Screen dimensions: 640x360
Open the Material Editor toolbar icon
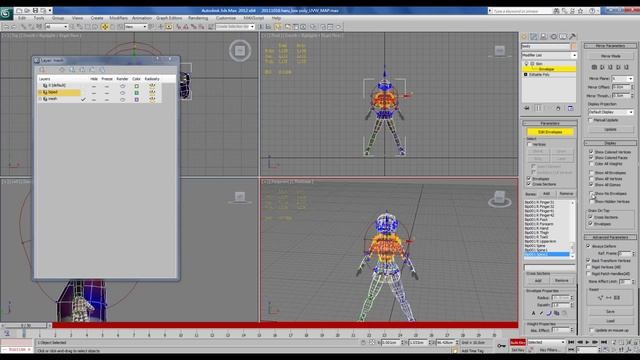313,27
